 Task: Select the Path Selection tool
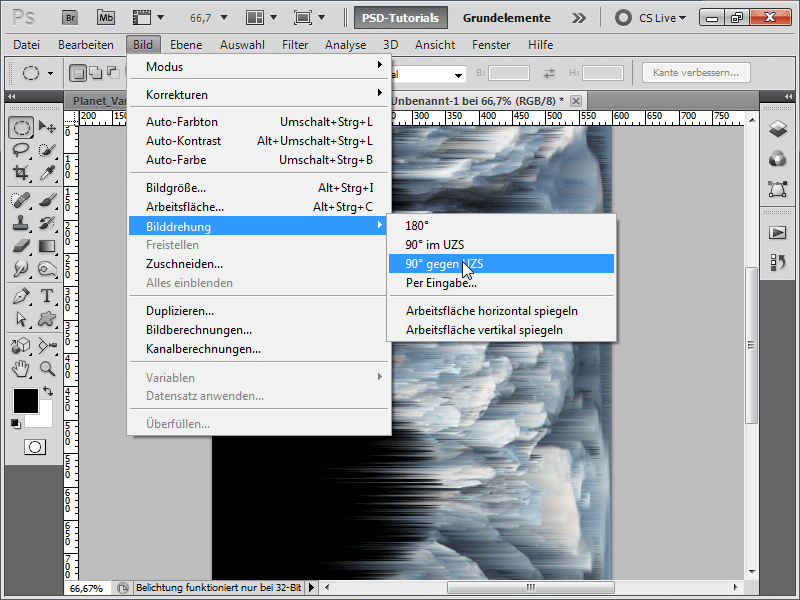tap(21, 319)
